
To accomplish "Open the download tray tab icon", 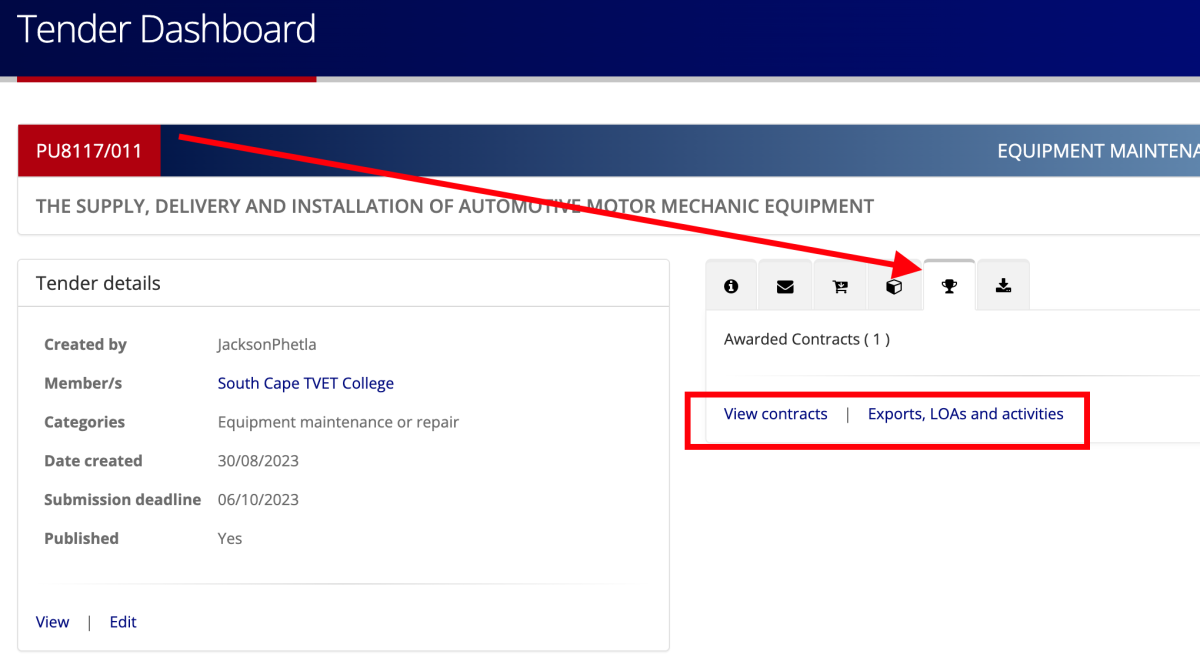I will pos(1003,286).
